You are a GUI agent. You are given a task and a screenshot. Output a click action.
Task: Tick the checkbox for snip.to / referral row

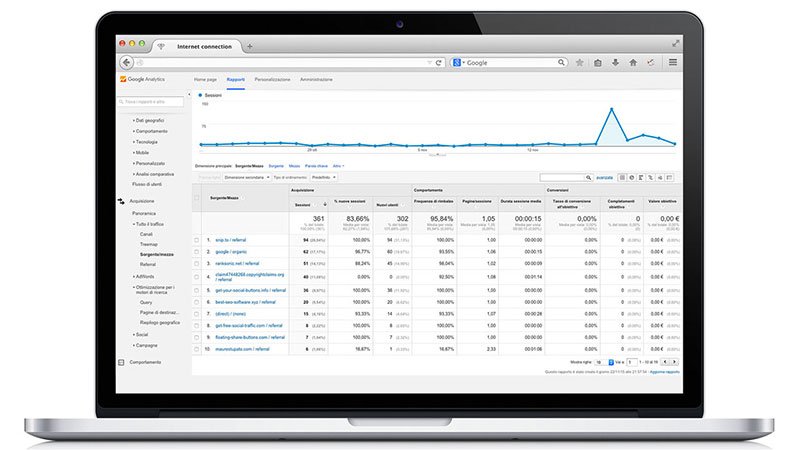tap(197, 240)
